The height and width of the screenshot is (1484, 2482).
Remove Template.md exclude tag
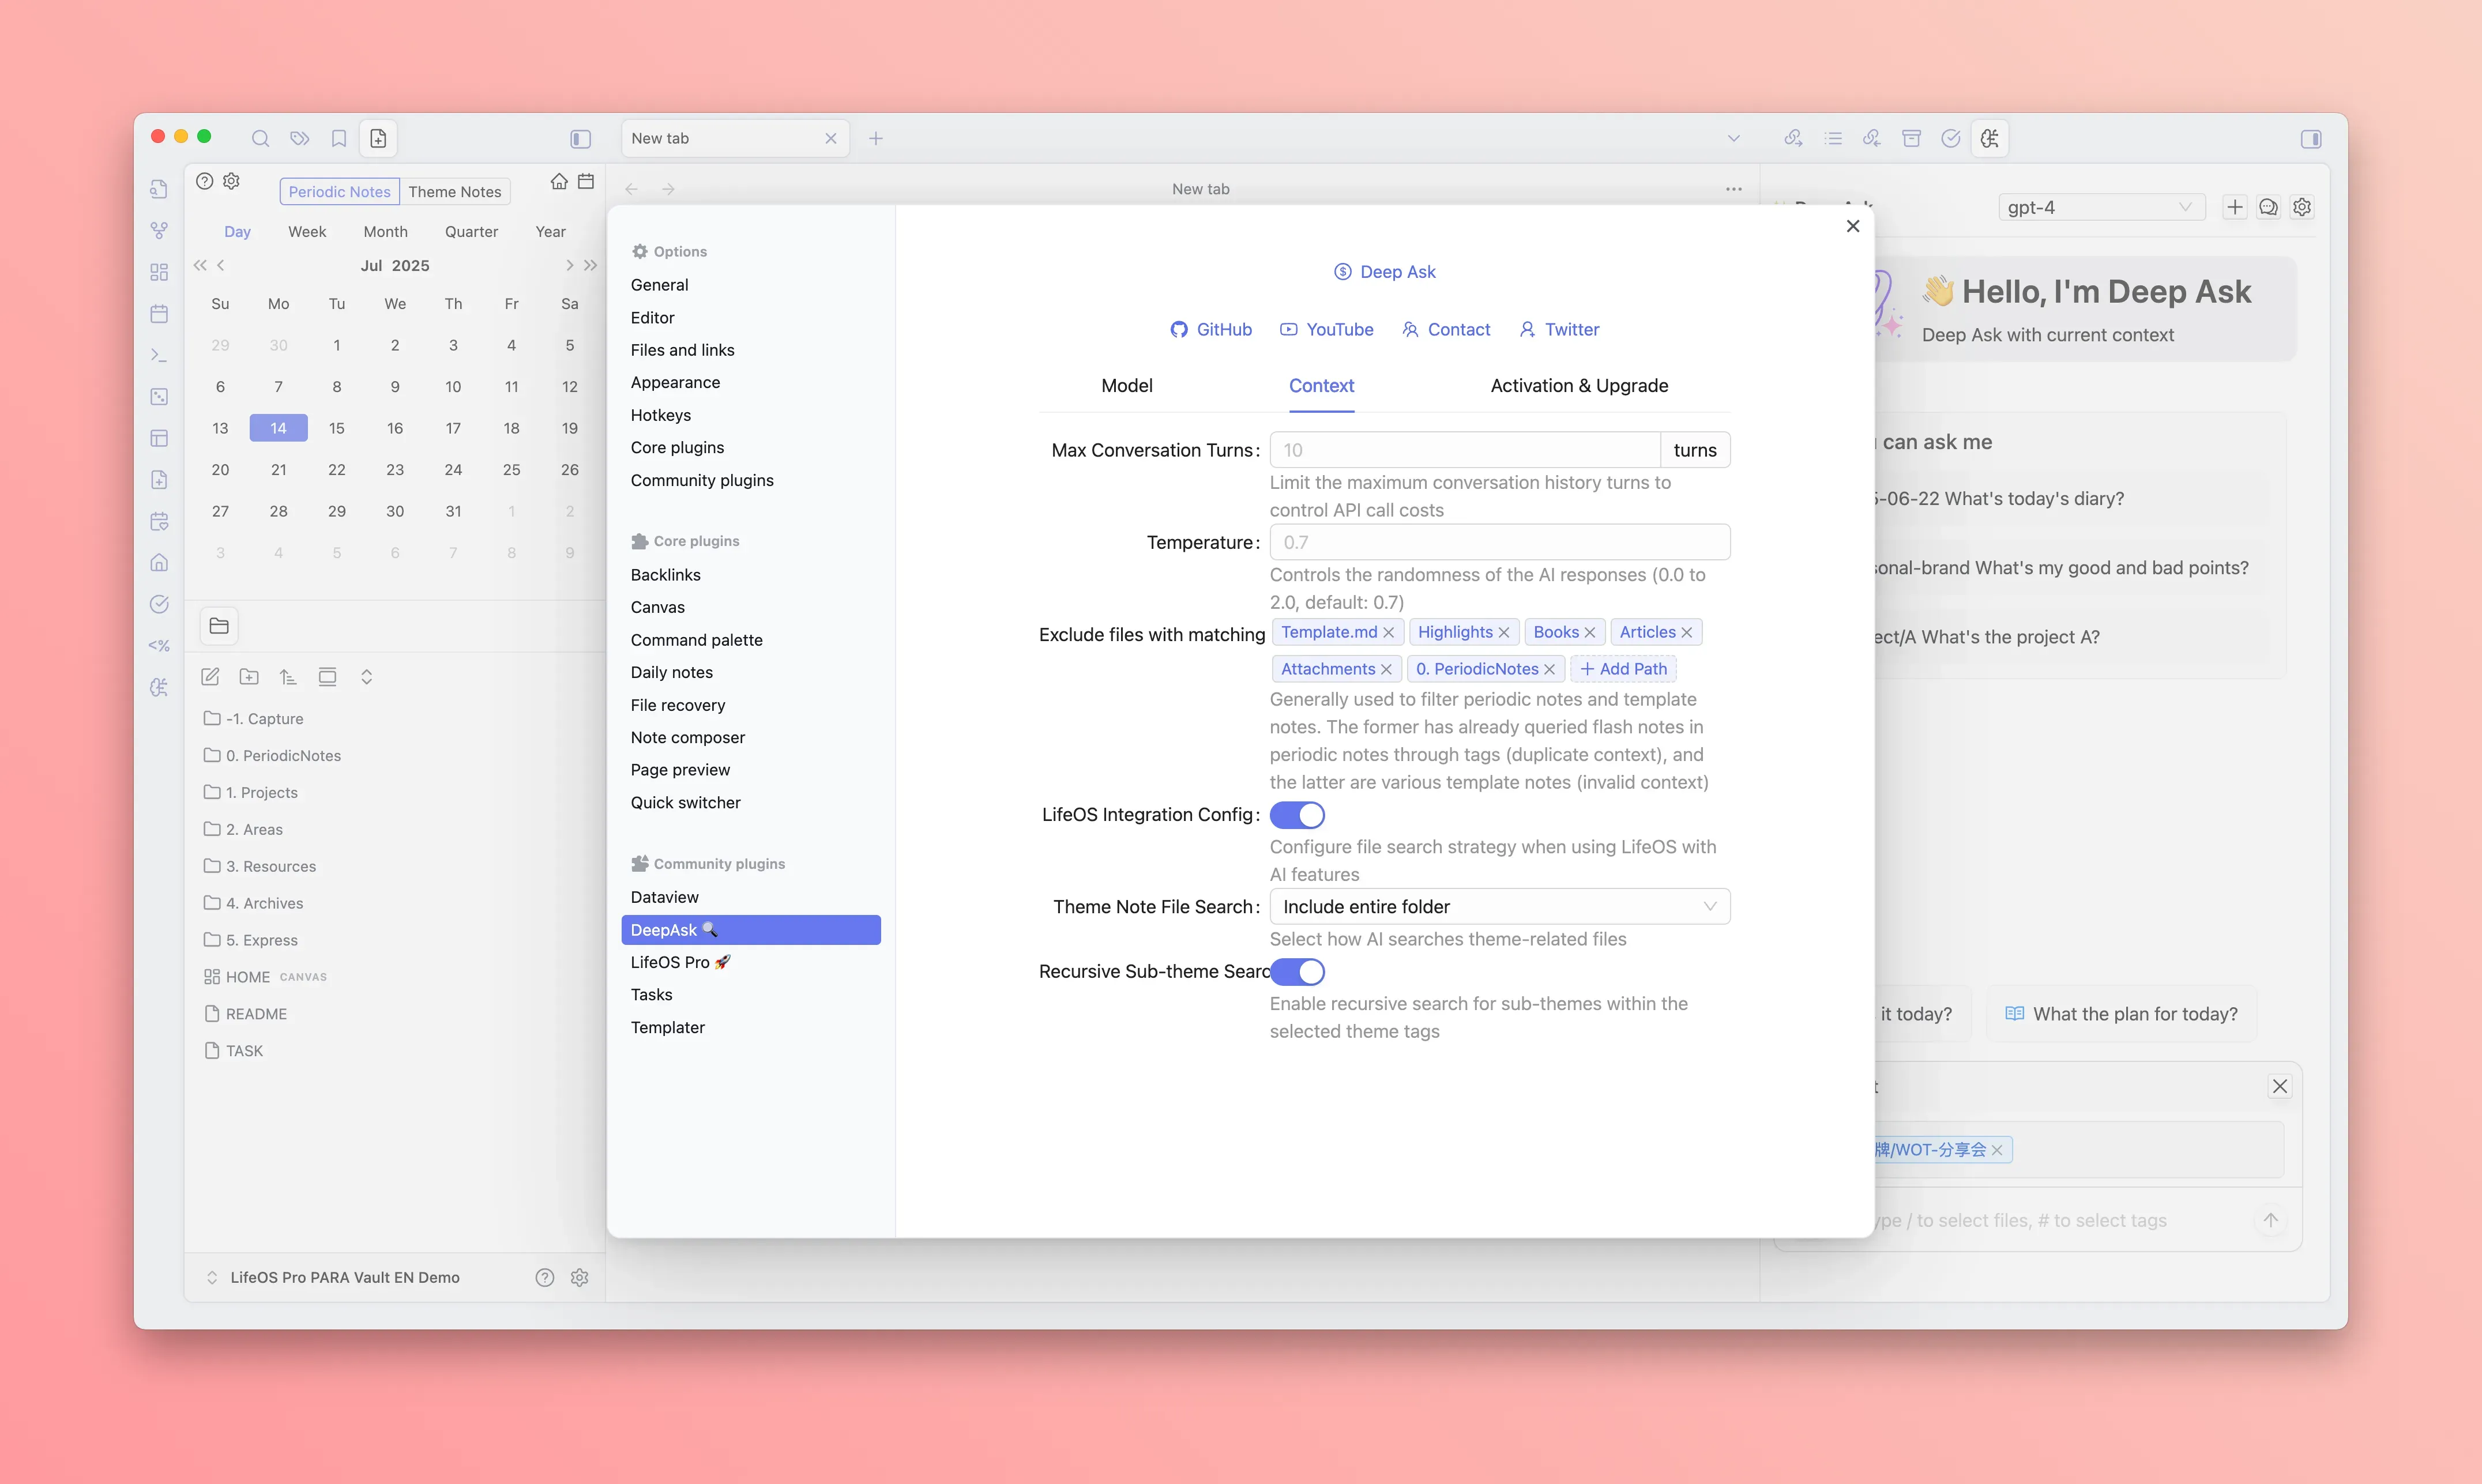click(1388, 633)
